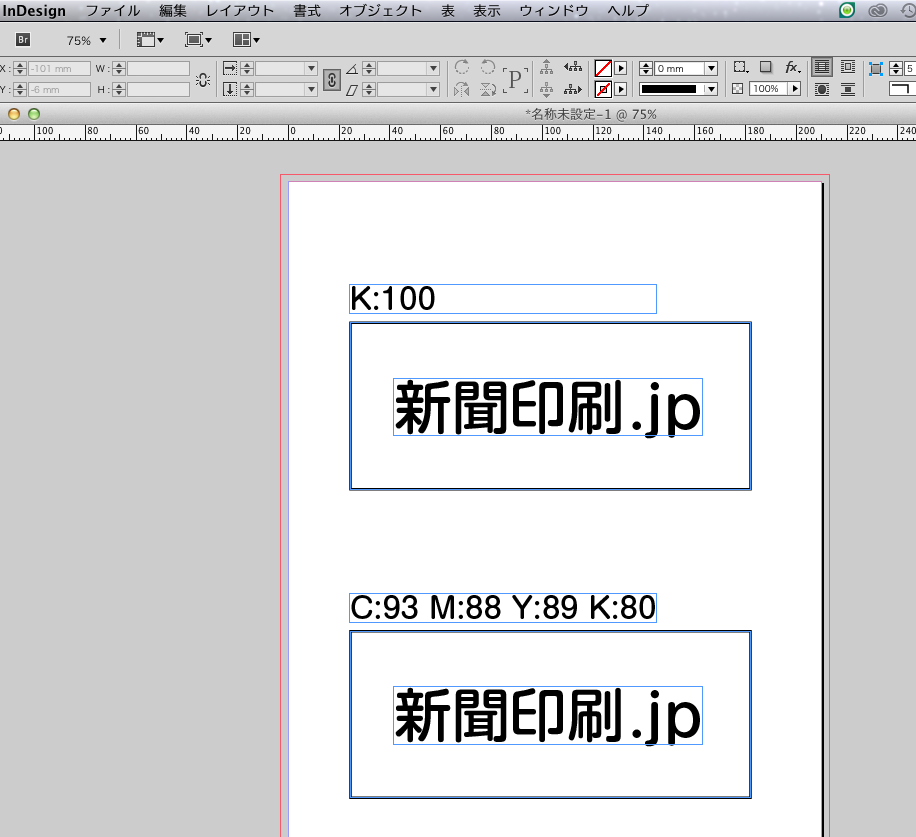Open the fx effects menu
This screenshot has height=837, width=916.
[792, 67]
